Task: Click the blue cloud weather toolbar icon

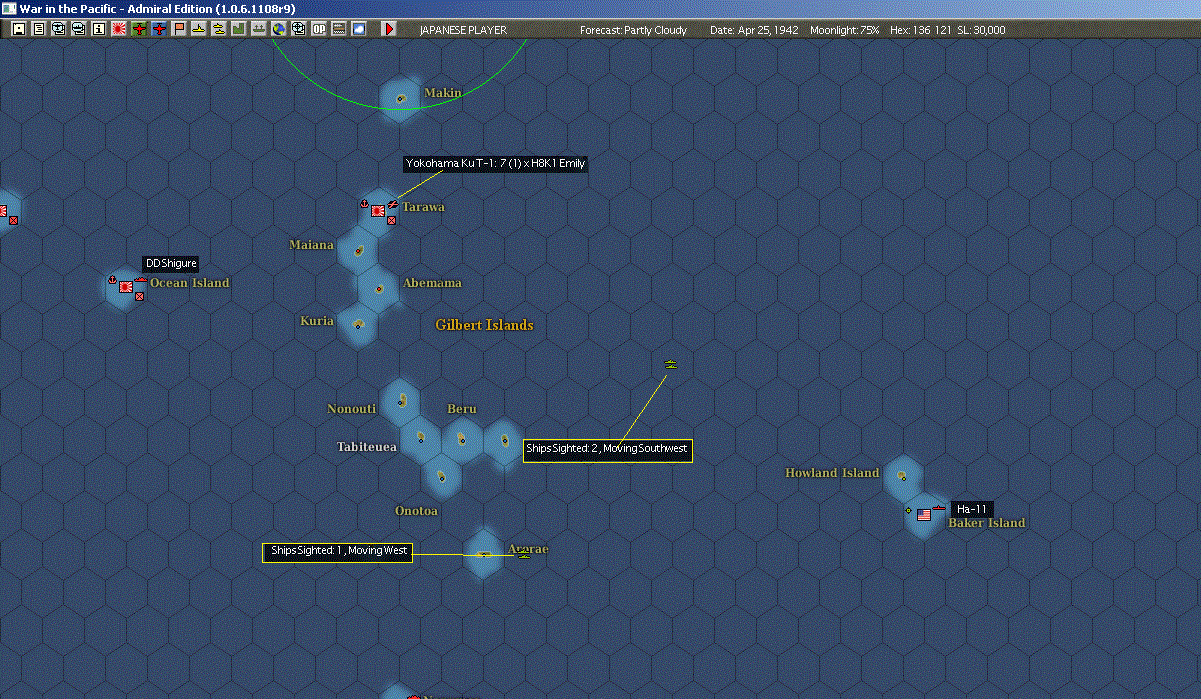Action: coord(359,29)
